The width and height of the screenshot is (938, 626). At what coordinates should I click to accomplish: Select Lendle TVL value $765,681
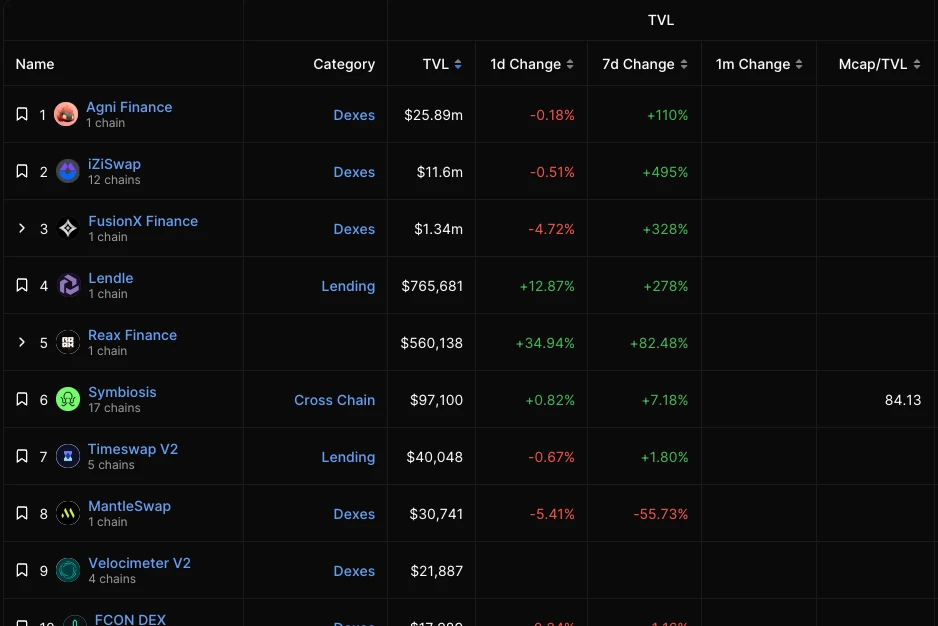[x=432, y=286]
